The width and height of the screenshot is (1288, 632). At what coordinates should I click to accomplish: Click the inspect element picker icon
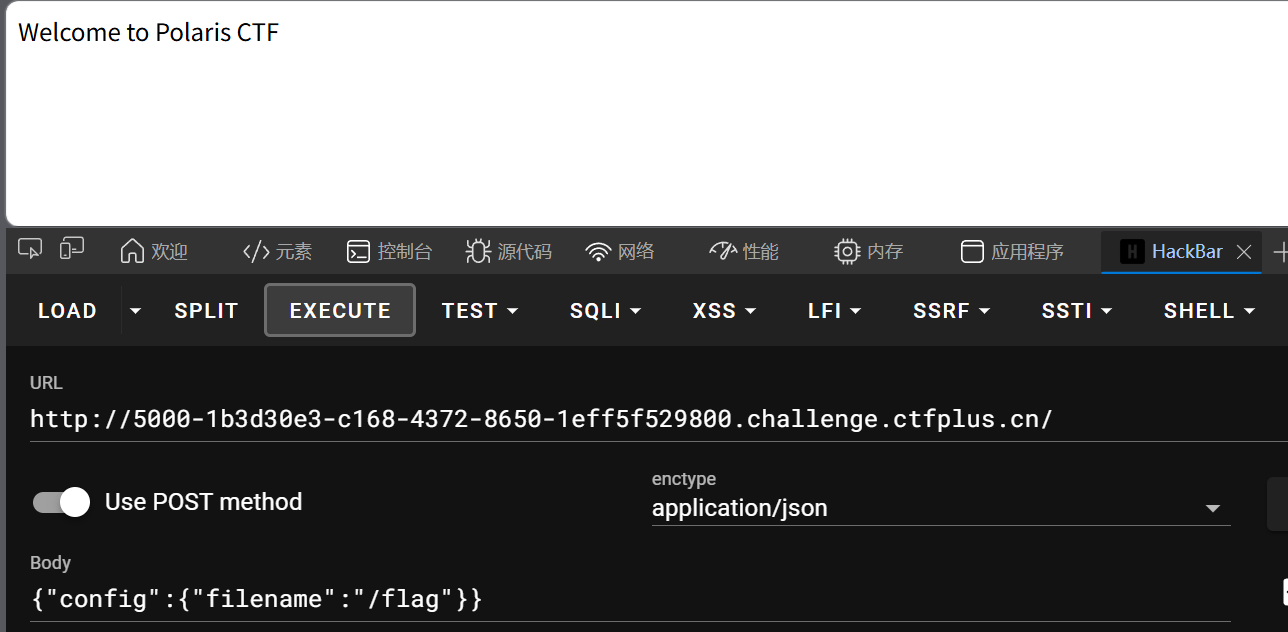(30, 250)
